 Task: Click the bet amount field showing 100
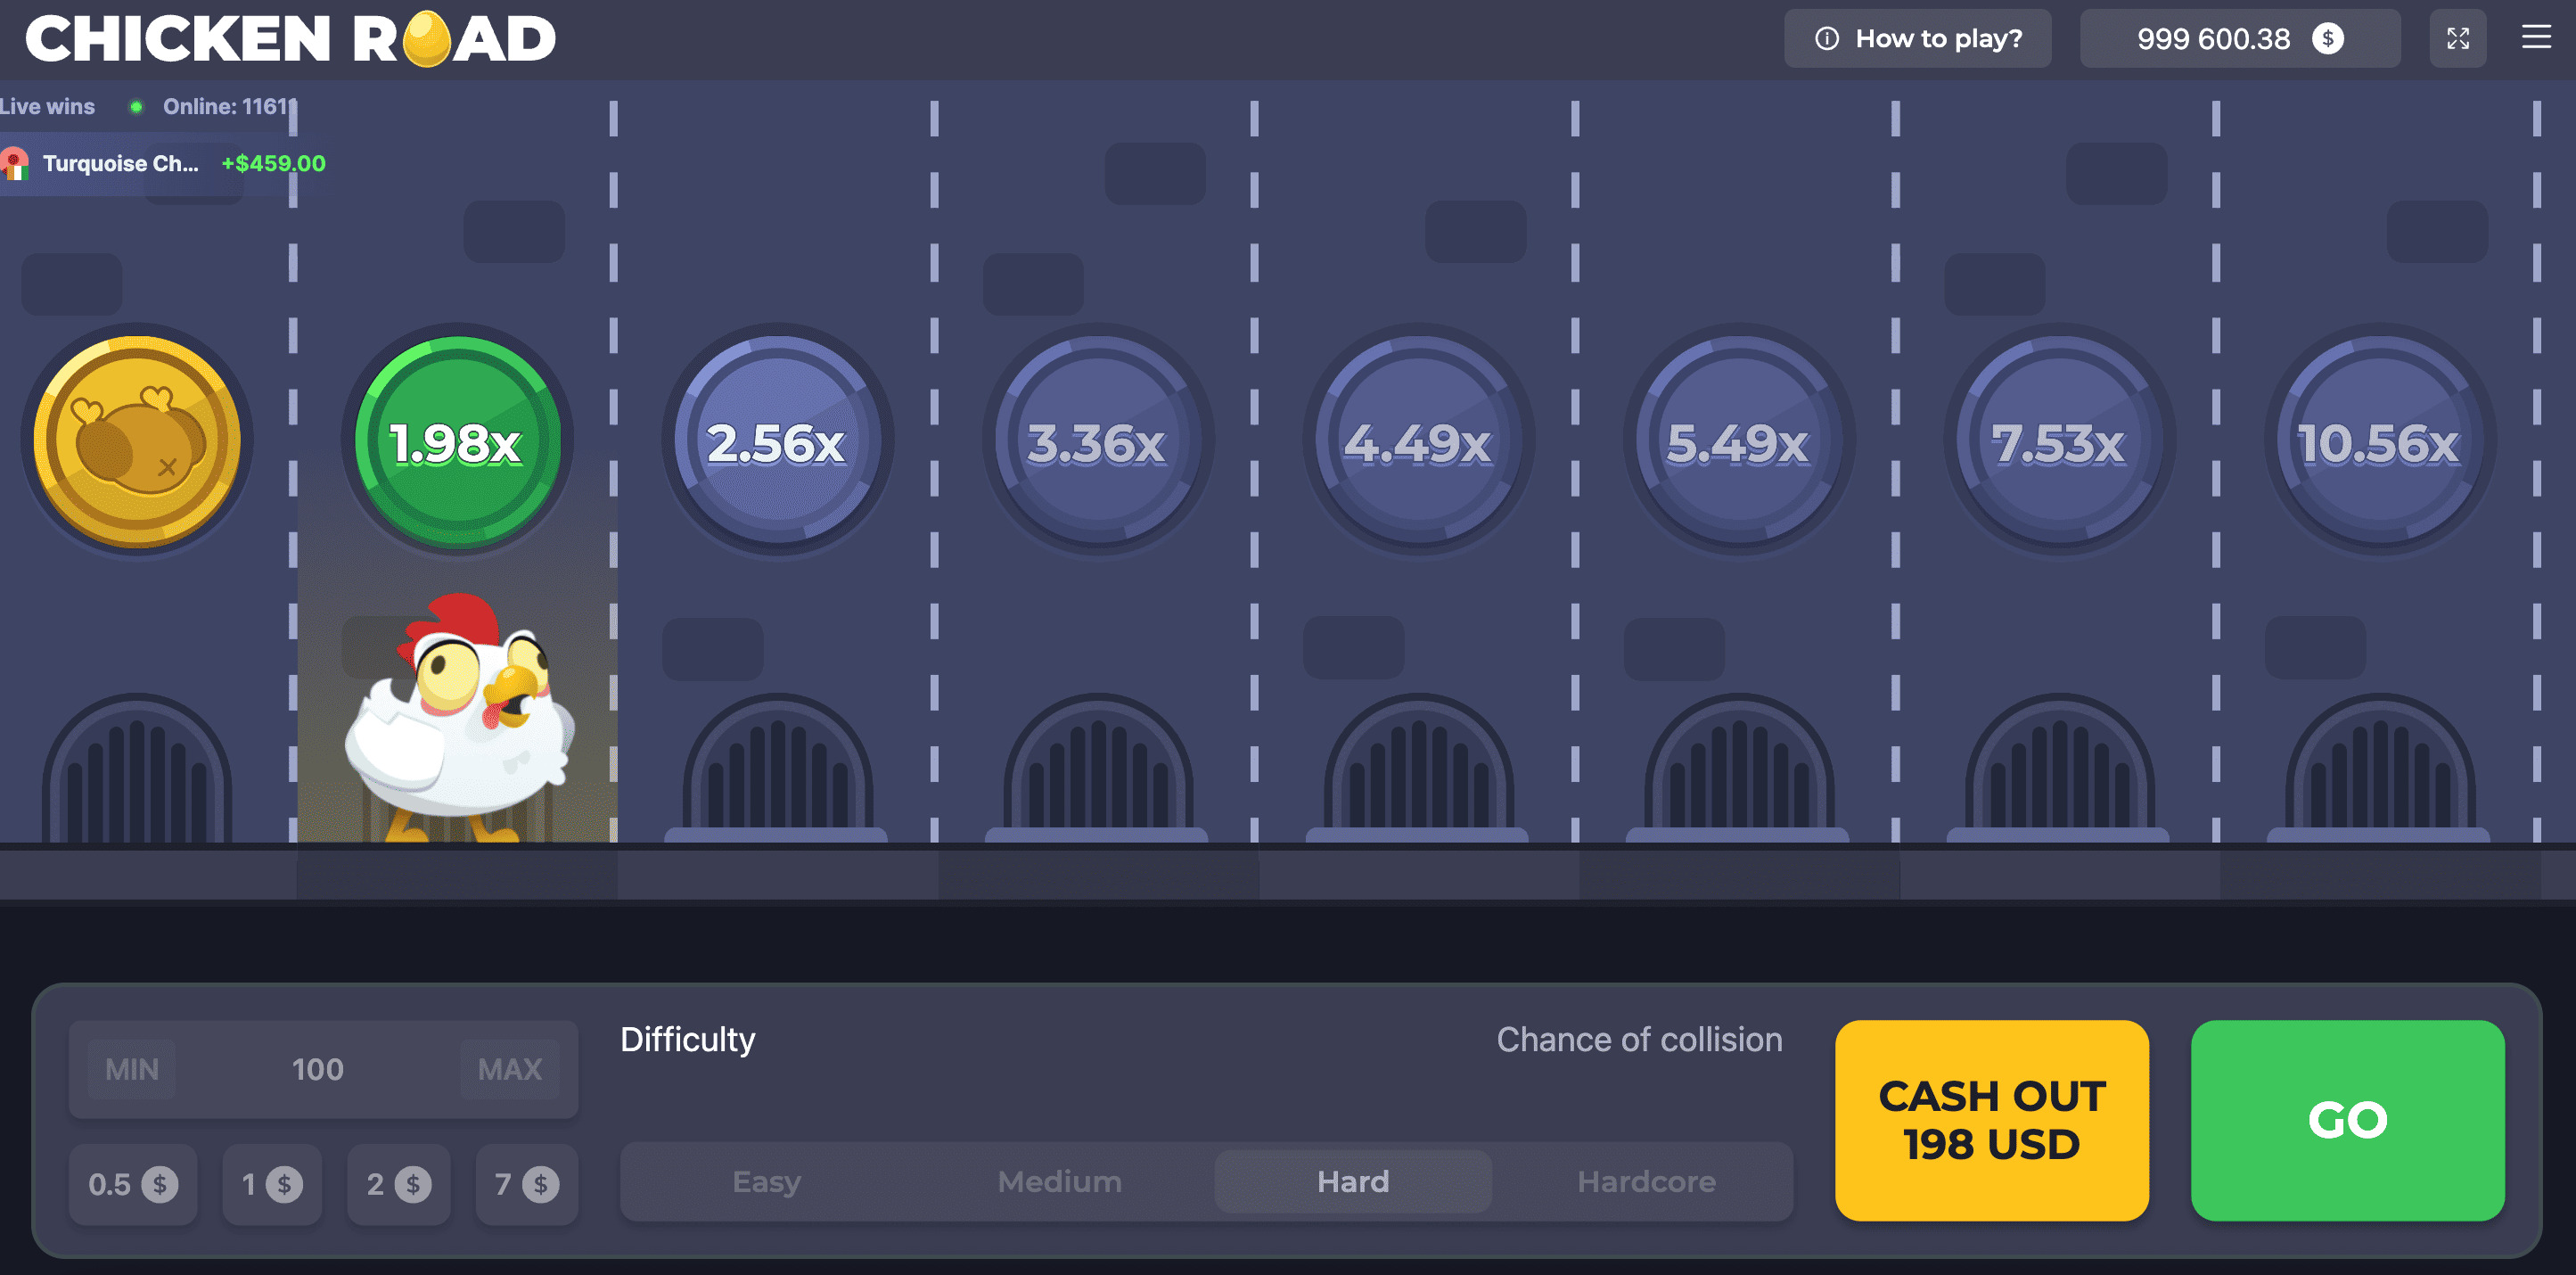(318, 1069)
